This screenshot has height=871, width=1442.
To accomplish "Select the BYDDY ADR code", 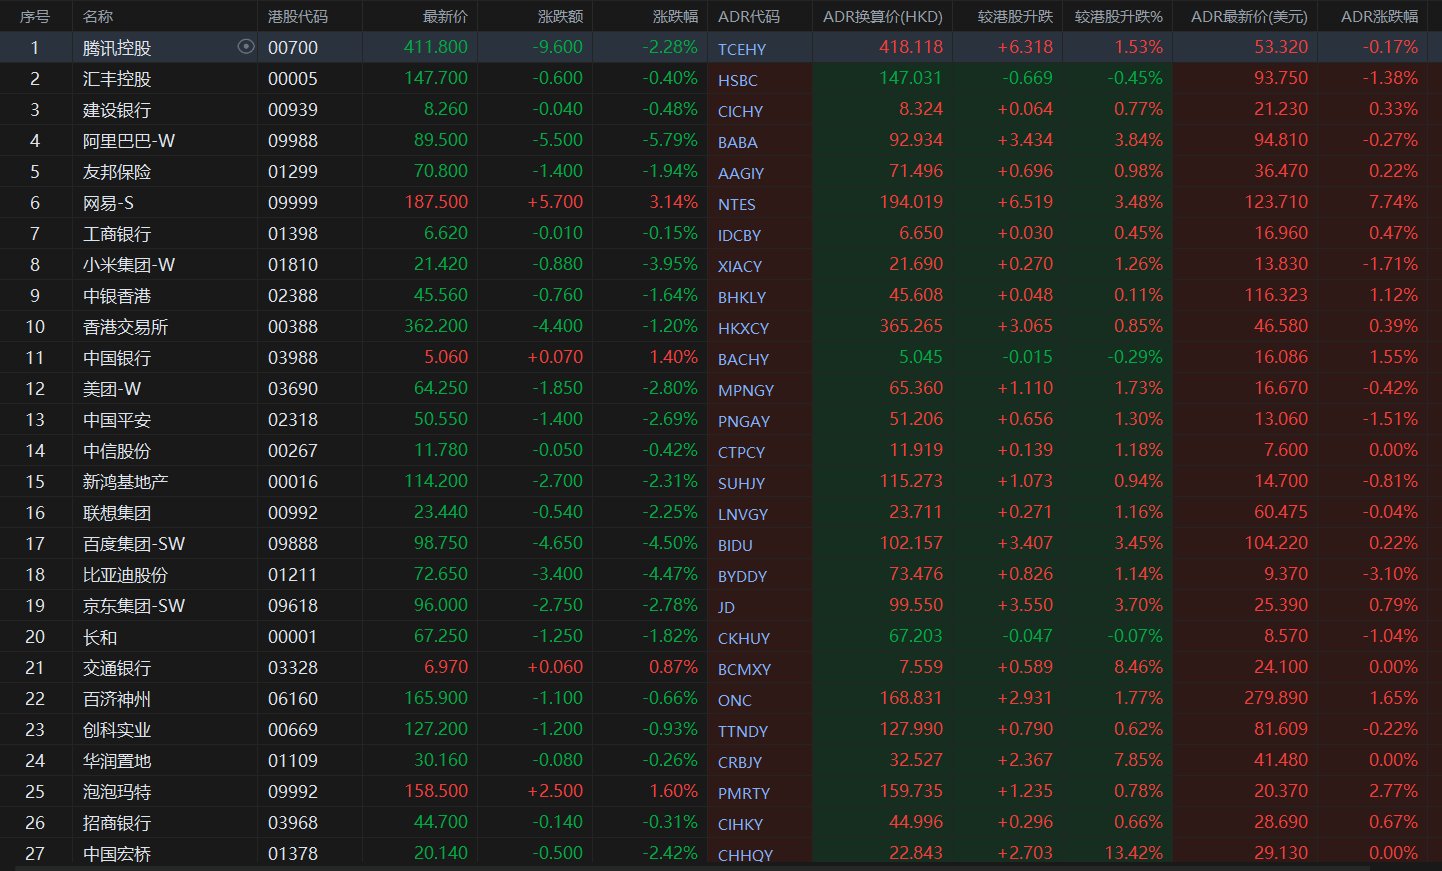I will [x=743, y=576].
